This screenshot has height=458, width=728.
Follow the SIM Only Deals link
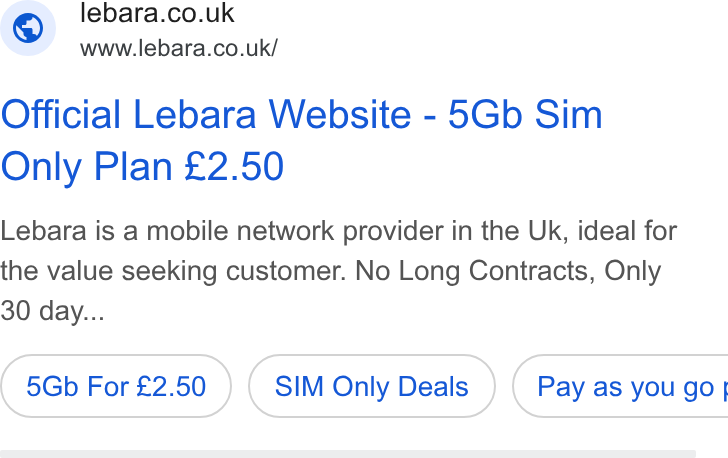[371, 386]
